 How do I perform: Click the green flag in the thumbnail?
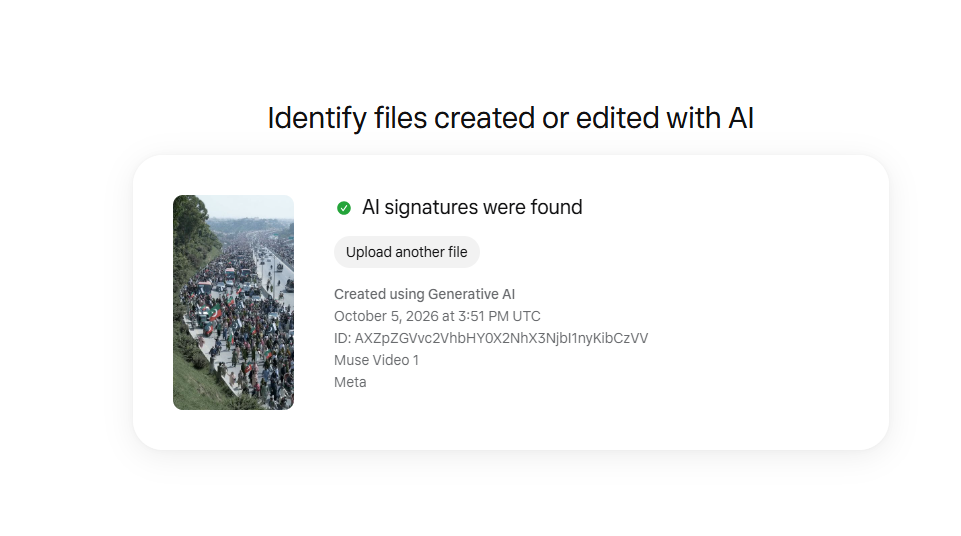(x=213, y=314)
